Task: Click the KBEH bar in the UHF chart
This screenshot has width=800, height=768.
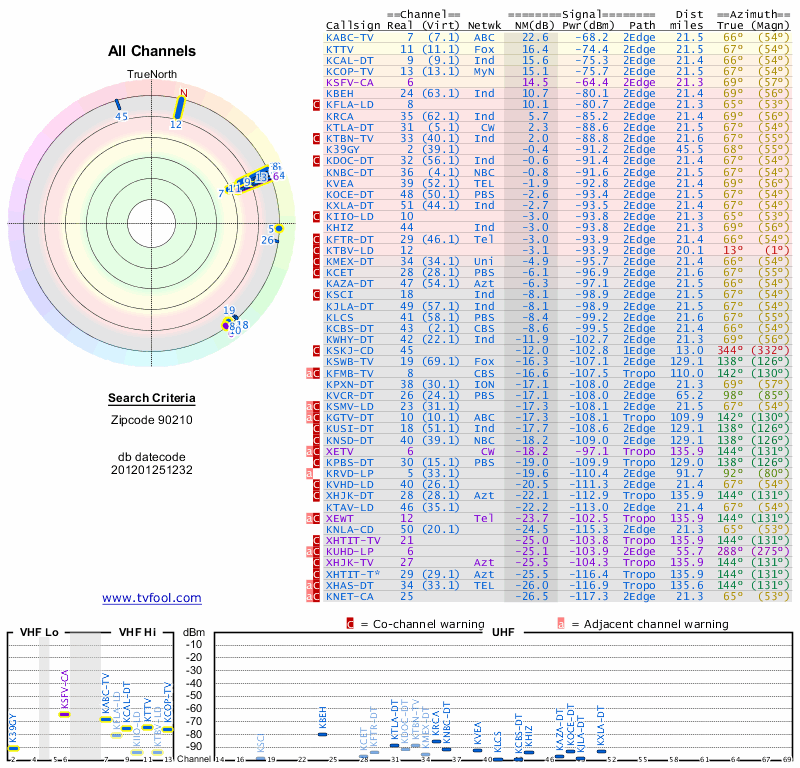Action: [322, 734]
